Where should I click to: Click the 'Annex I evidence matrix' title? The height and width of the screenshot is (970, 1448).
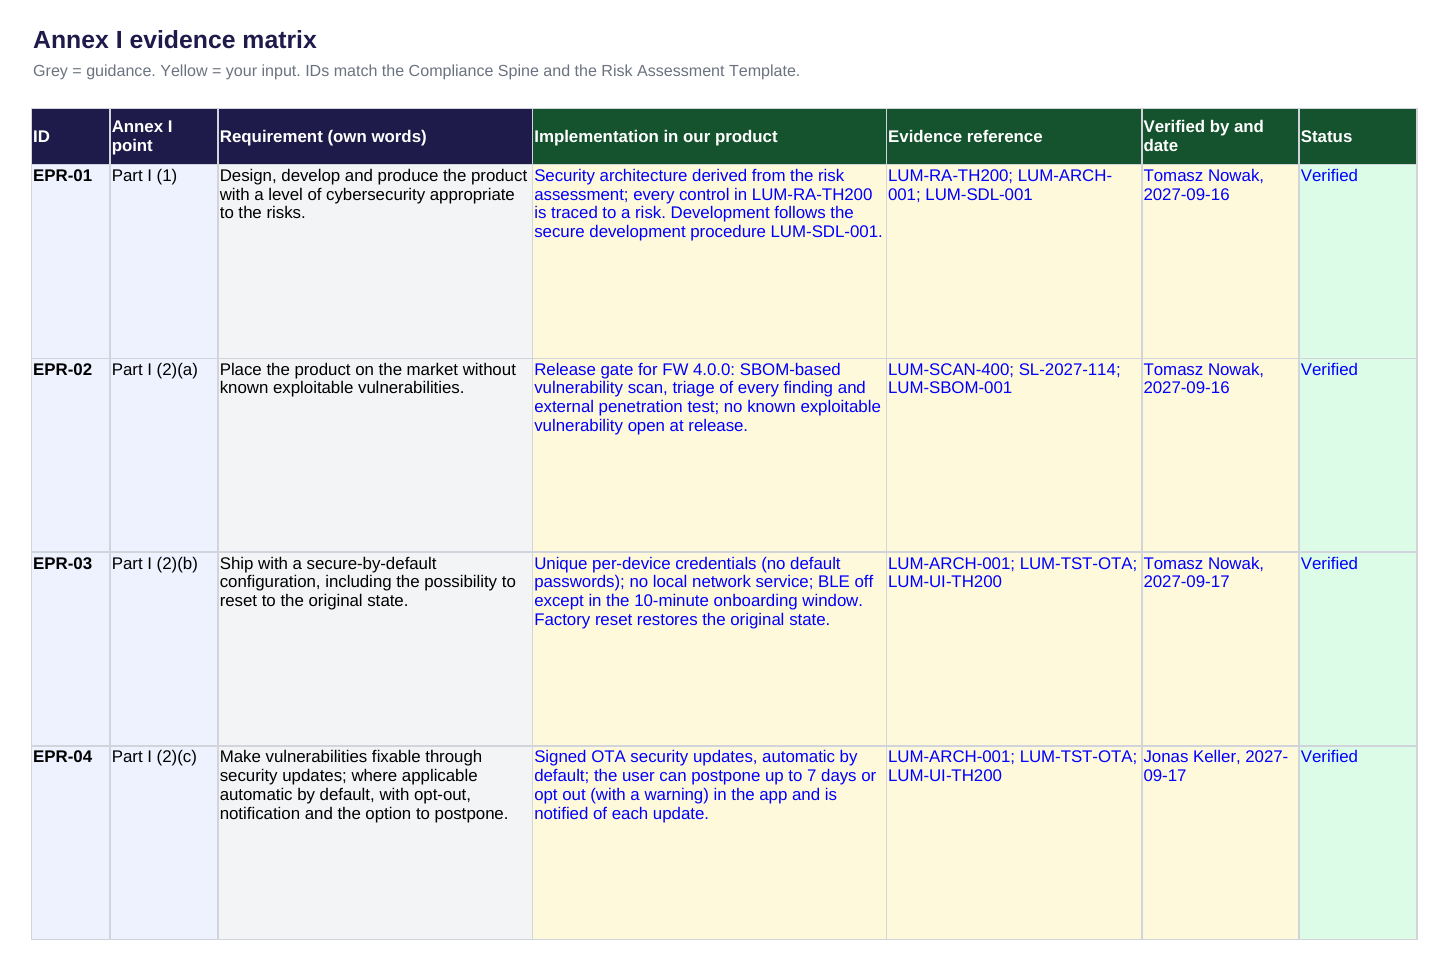tap(175, 40)
